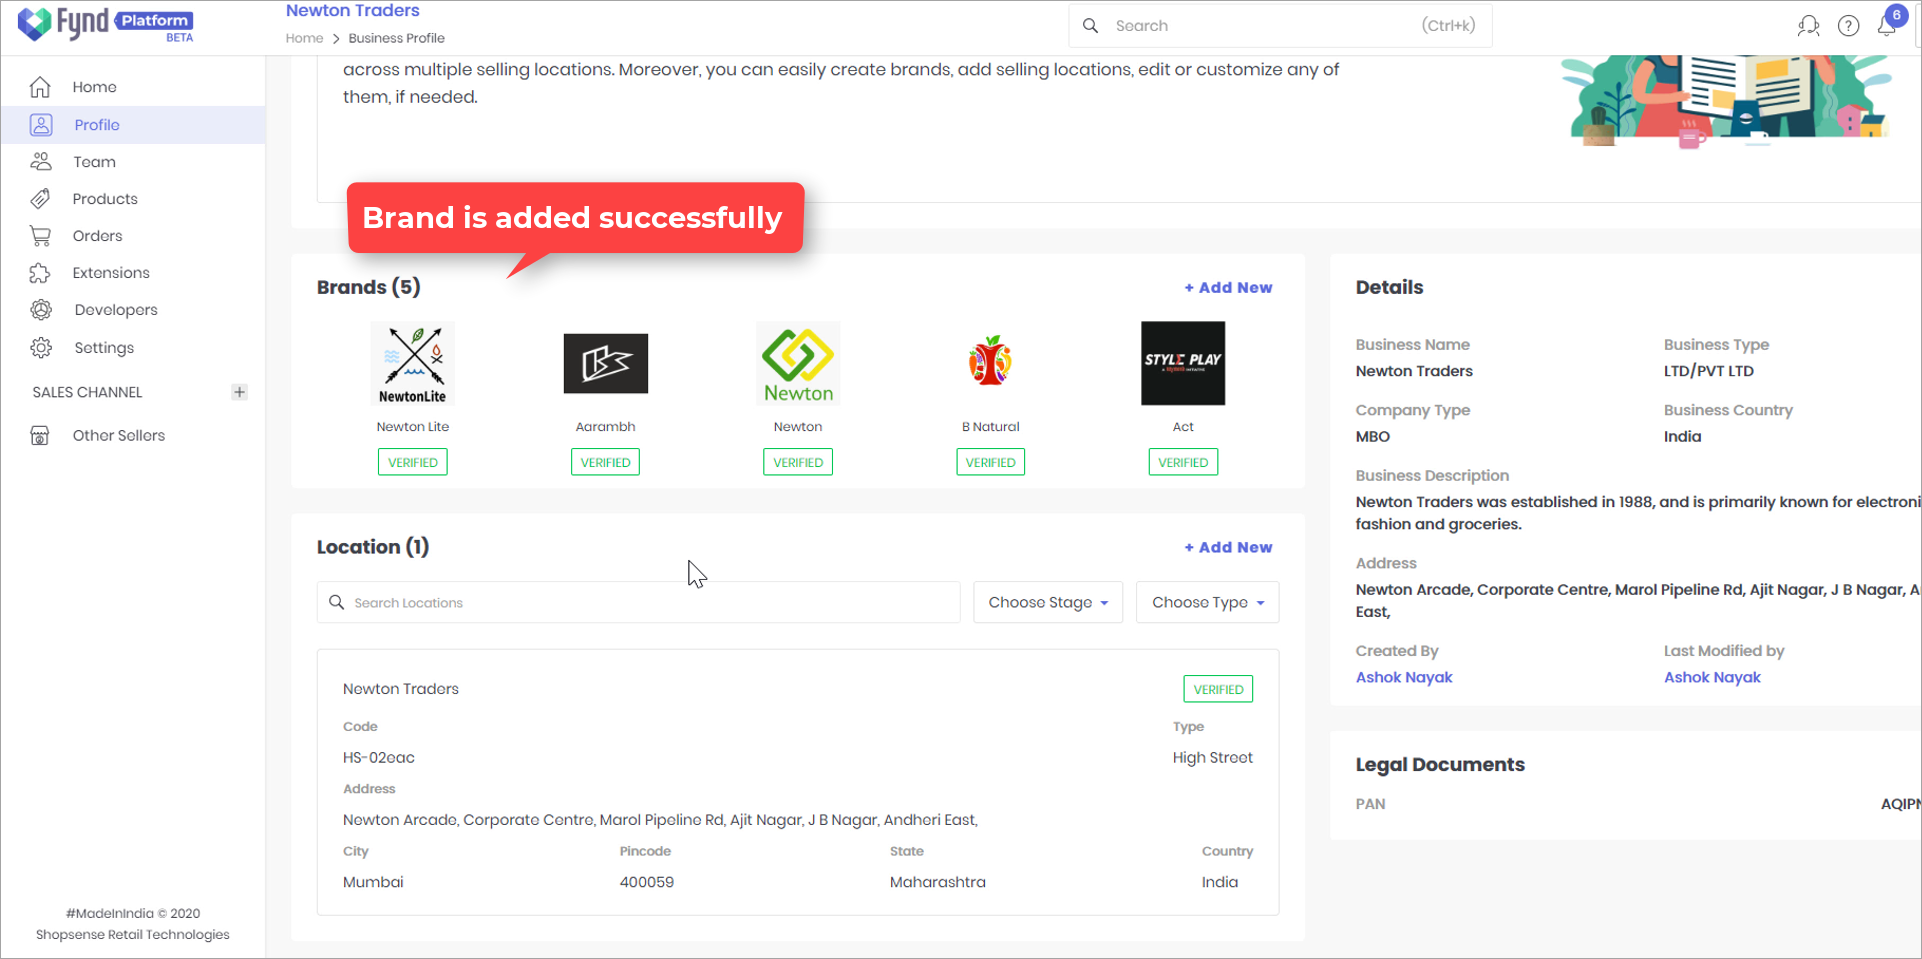This screenshot has height=959, width=1922.
Task: Open Newton Traders location card
Action: (x=798, y=782)
